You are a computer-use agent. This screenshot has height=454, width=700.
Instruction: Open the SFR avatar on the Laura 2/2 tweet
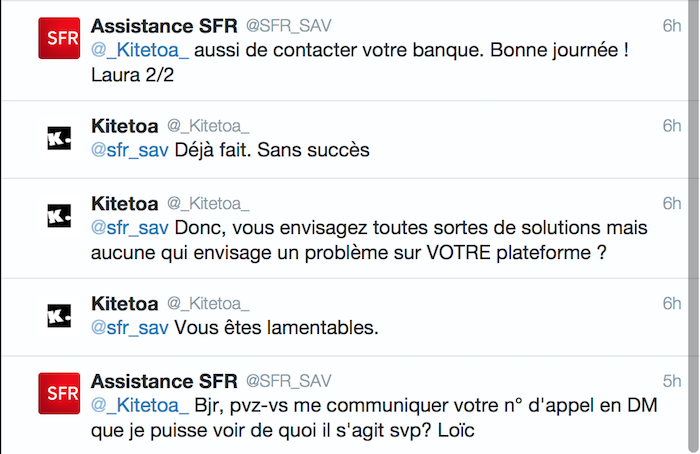[x=59, y=38]
